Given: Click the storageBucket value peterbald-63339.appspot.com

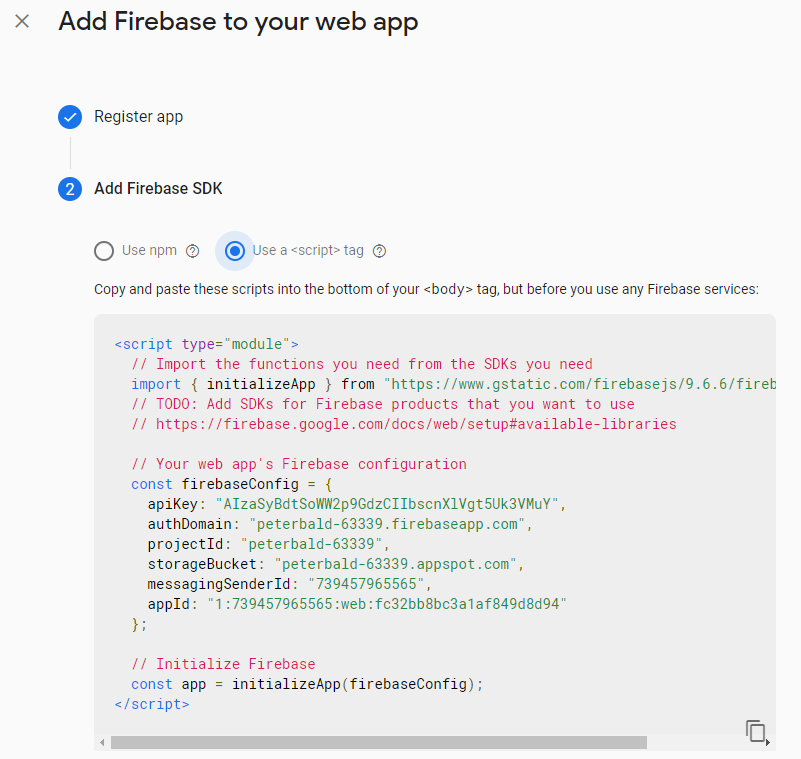Looking at the screenshot, I should tap(396, 564).
